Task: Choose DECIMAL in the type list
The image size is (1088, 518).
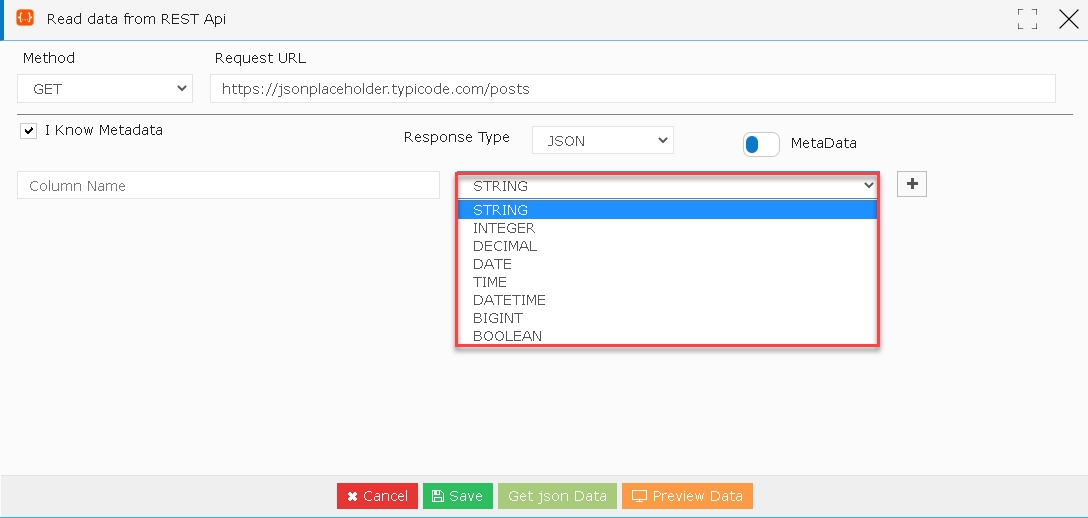Action: click(668, 246)
